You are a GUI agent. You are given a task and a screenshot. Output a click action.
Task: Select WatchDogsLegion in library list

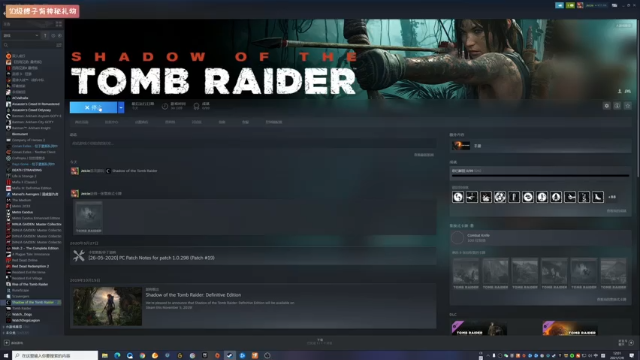pyautogui.click(x=26, y=320)
